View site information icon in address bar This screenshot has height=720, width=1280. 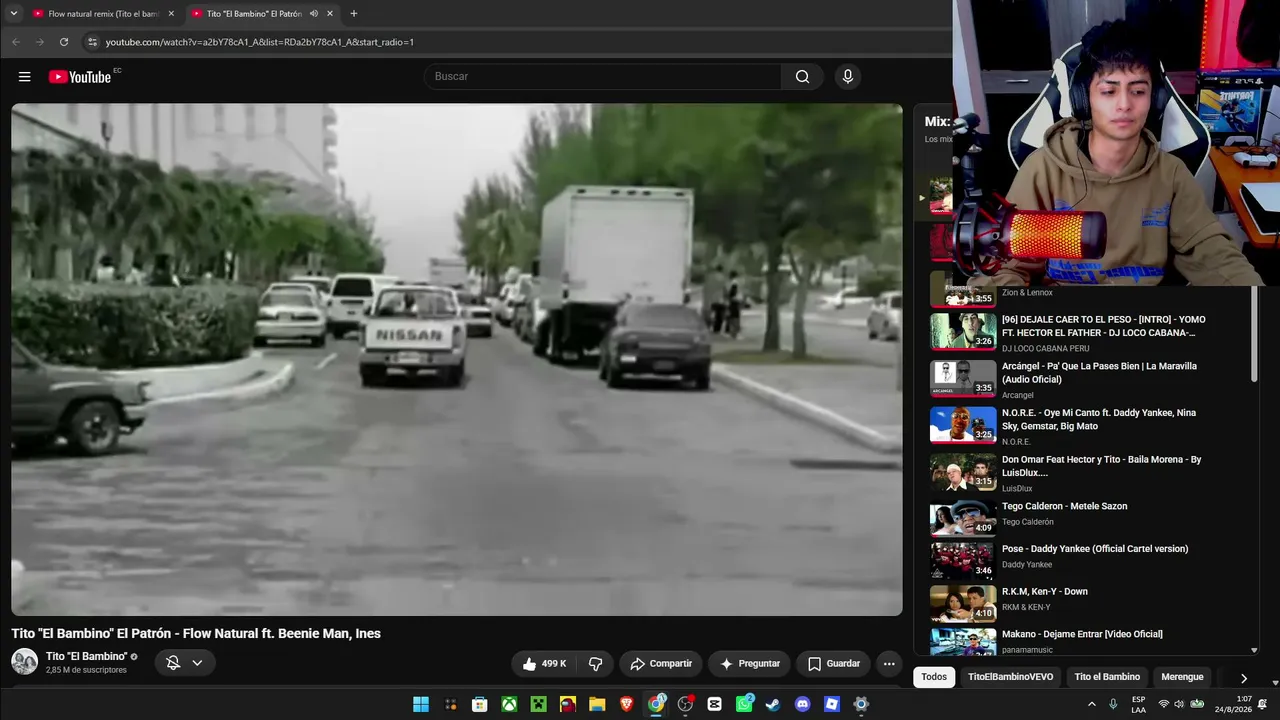pyautogui.click(x=92, y=42)
